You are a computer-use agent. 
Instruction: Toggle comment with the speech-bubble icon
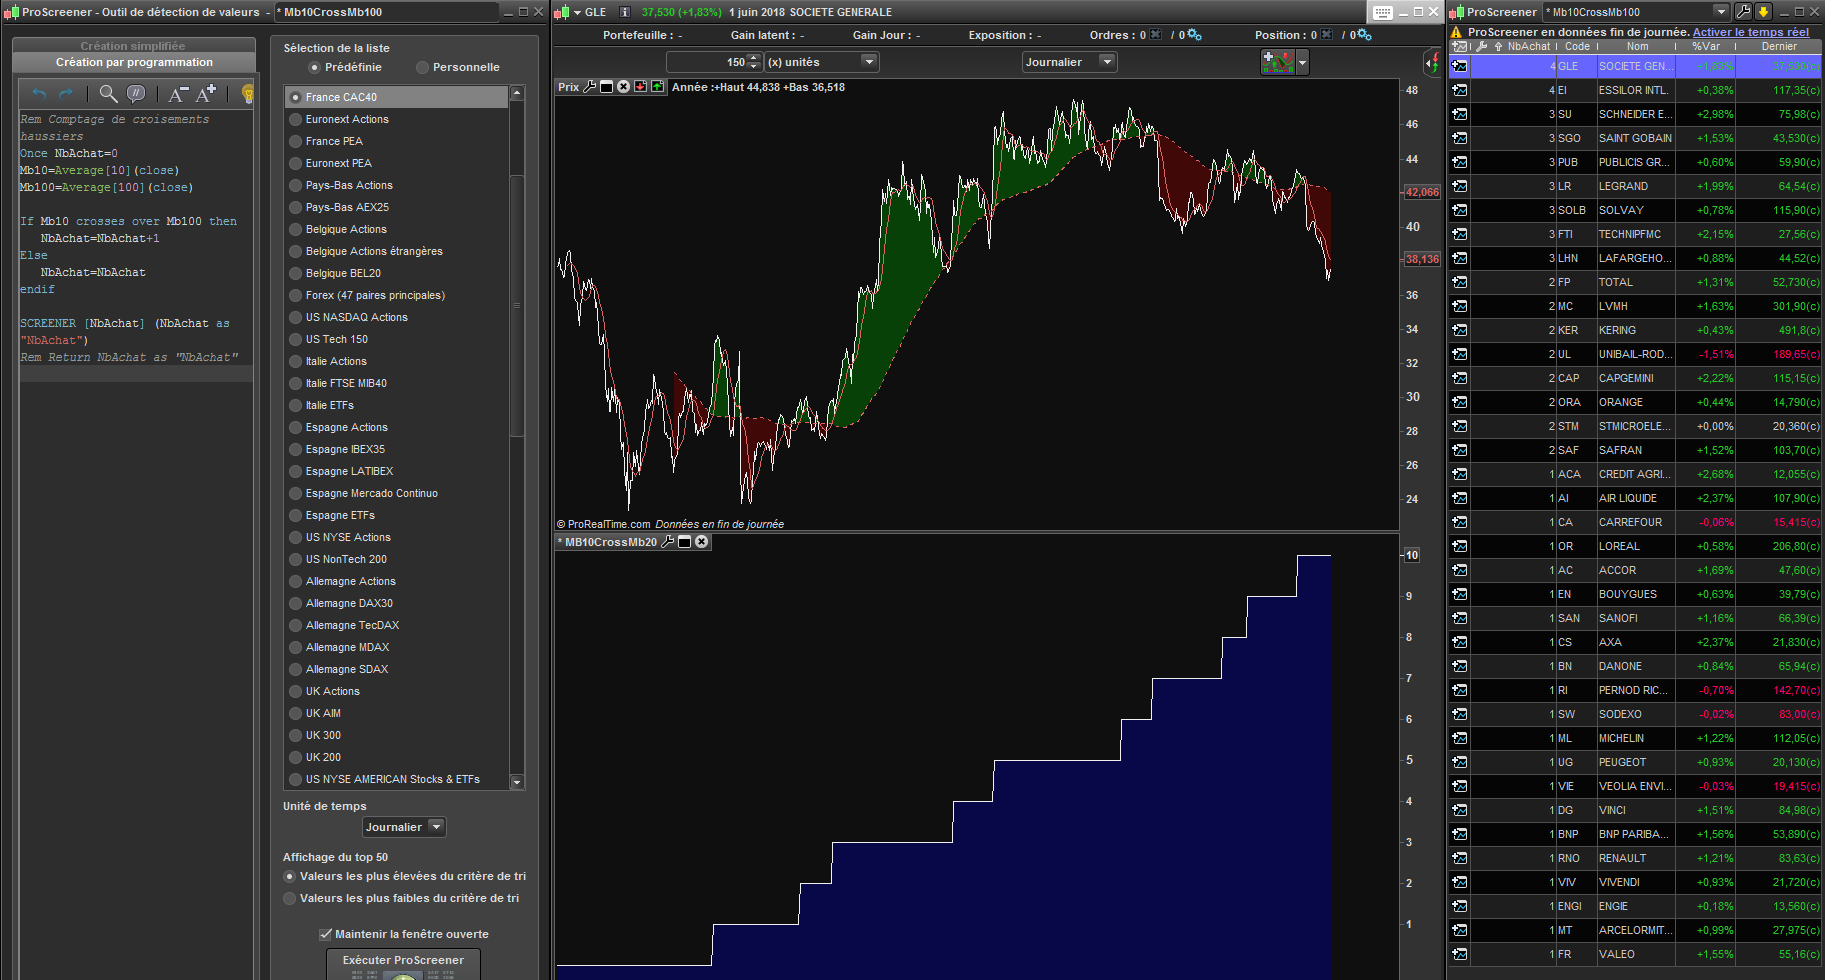(x=136, y=94)
